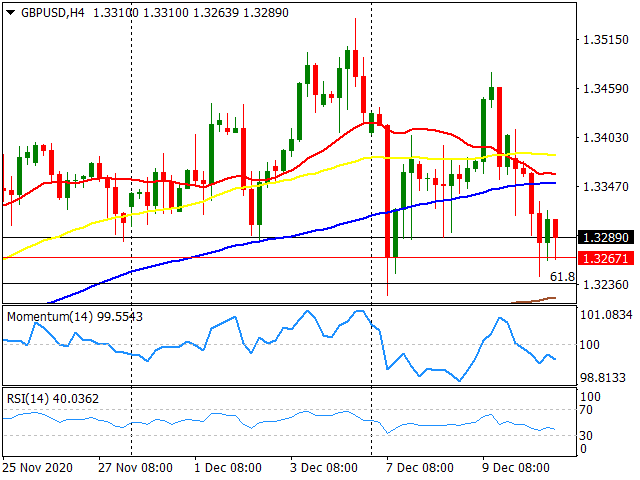640x480 pixels.
Task: Click the 1.34590 price scale value
Action: click(x=606, y=89)
